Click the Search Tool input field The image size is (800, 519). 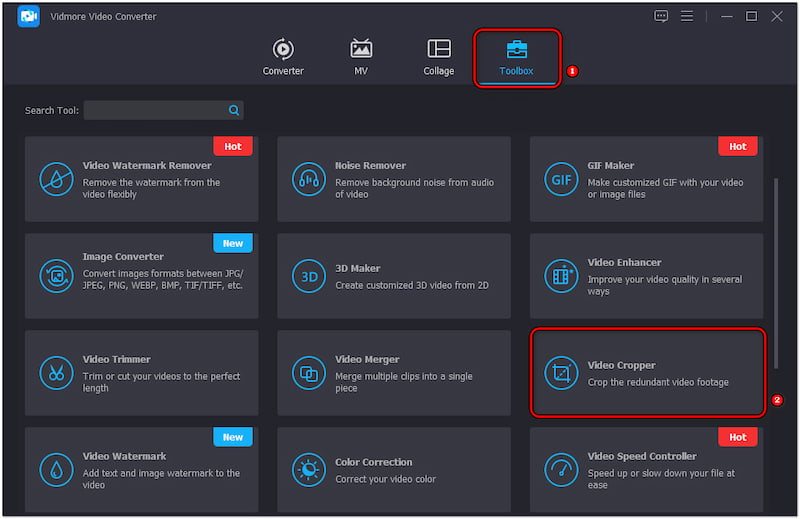(155, 110)
